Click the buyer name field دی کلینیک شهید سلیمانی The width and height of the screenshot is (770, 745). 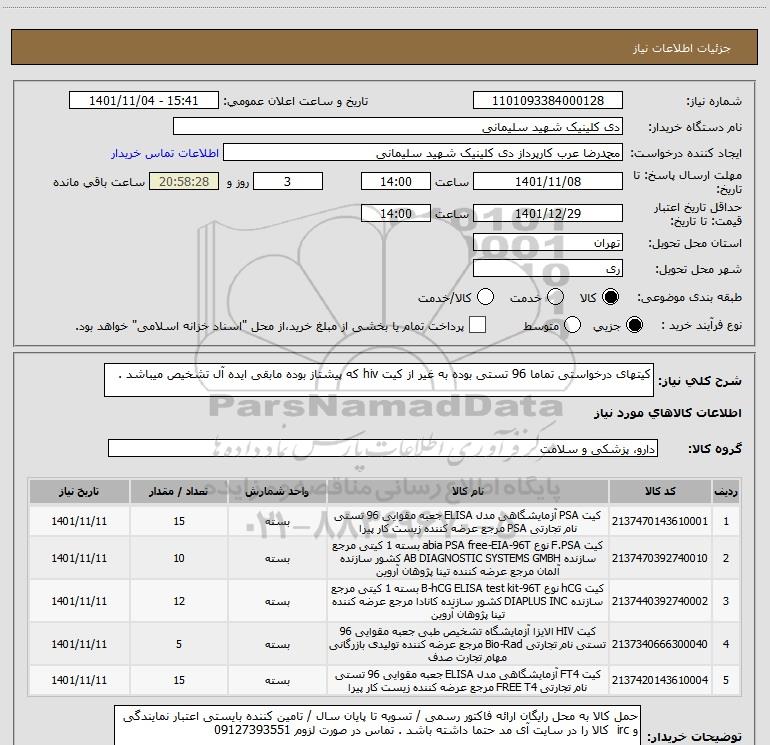[398, 127]
